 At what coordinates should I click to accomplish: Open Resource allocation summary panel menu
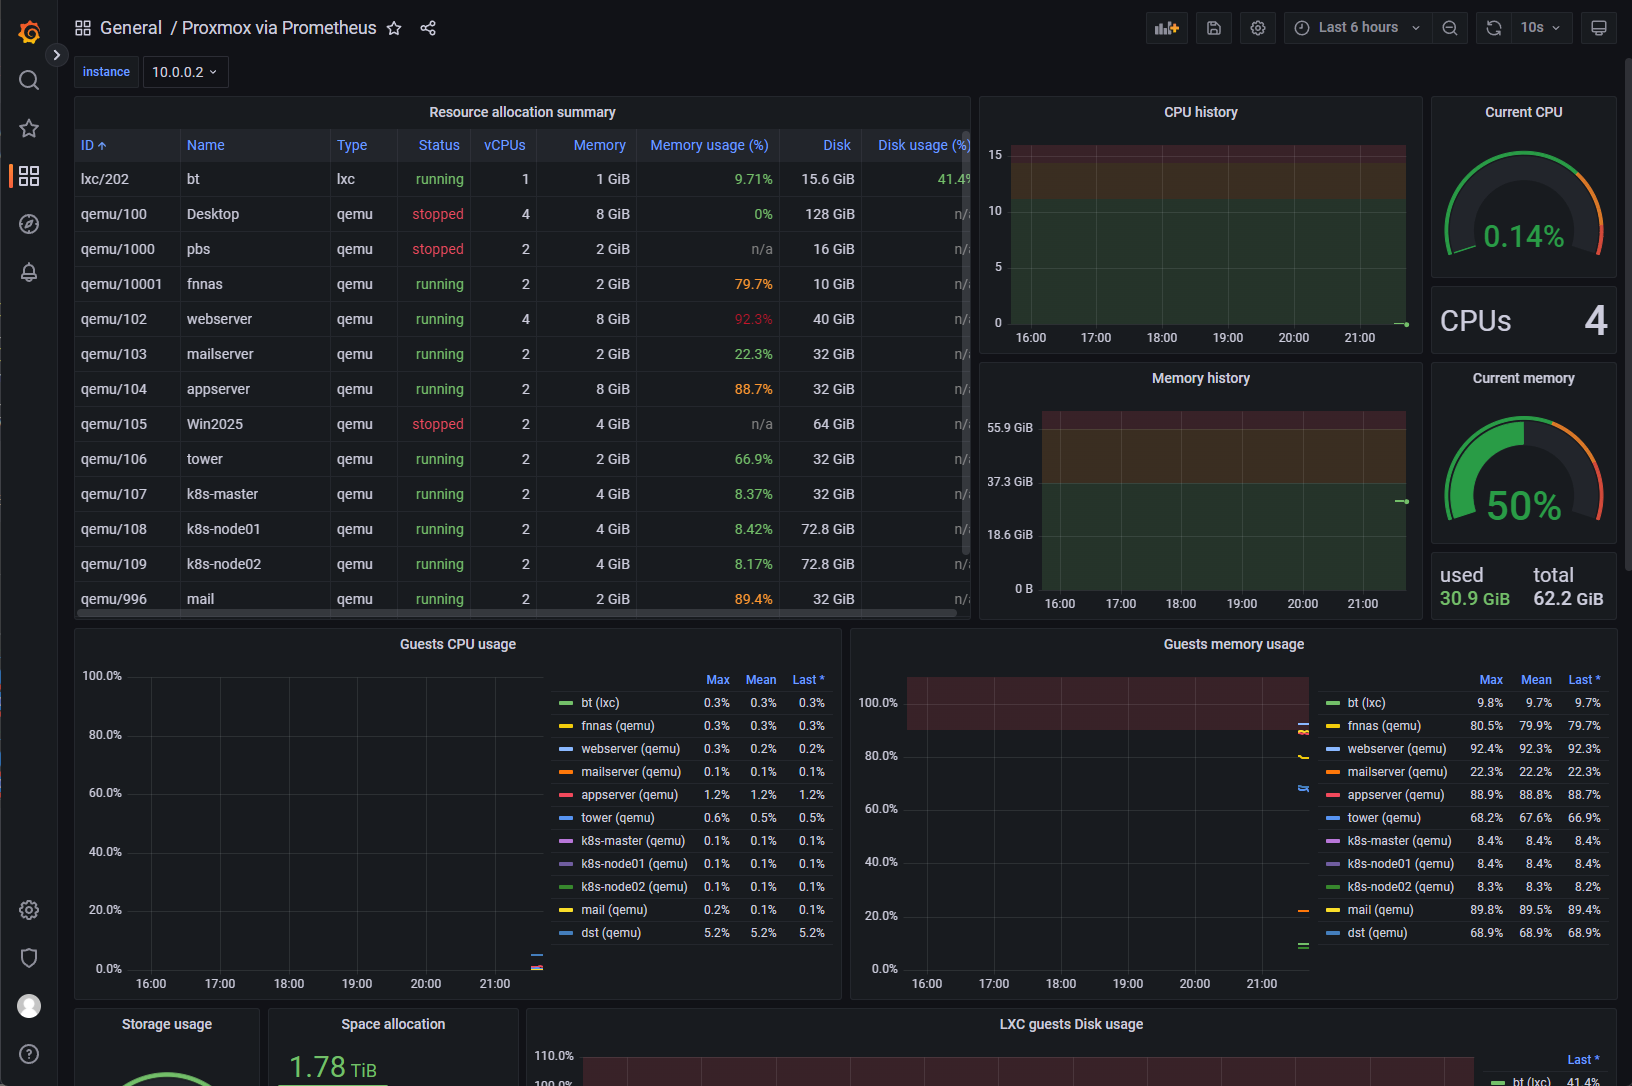click(522, 112)
